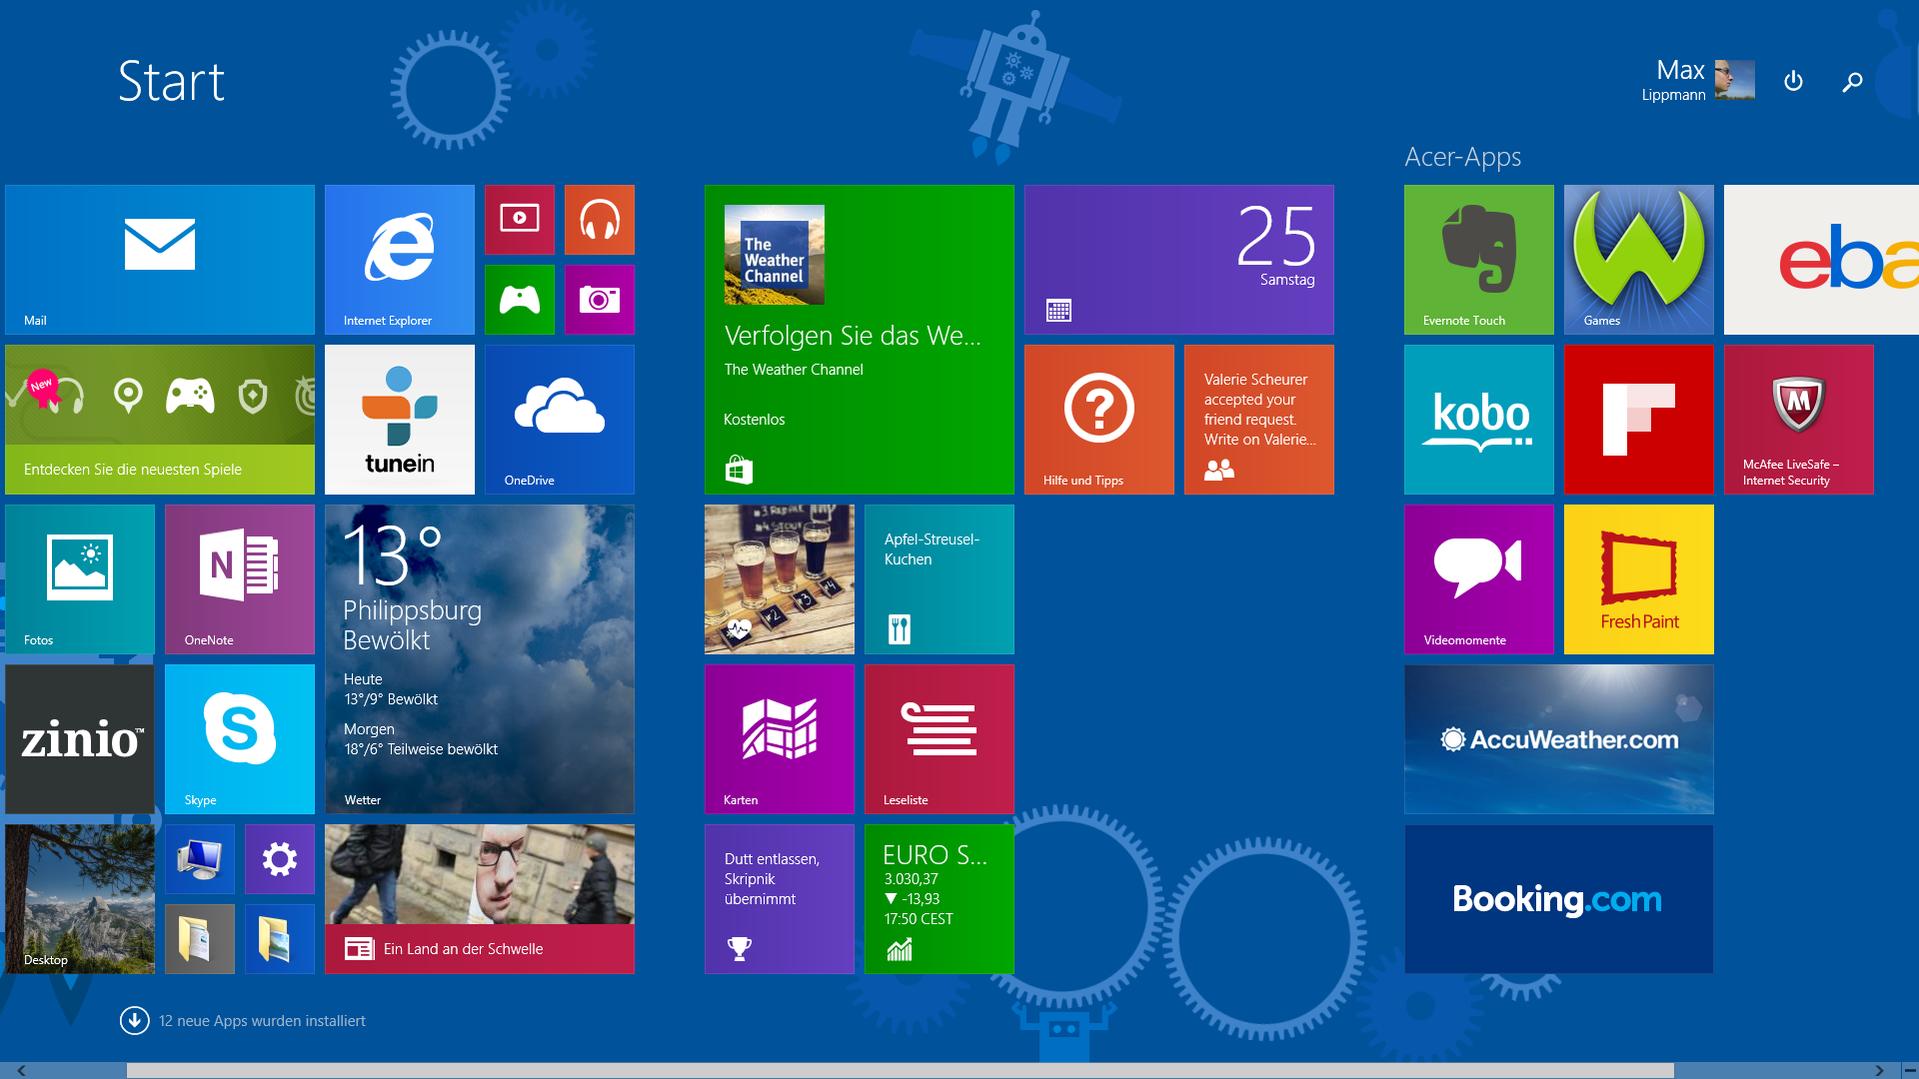The height and width of the screenshot is (1079, 1919).
Task: Open the EURO S... finance tile
Action: coord(940,900)
